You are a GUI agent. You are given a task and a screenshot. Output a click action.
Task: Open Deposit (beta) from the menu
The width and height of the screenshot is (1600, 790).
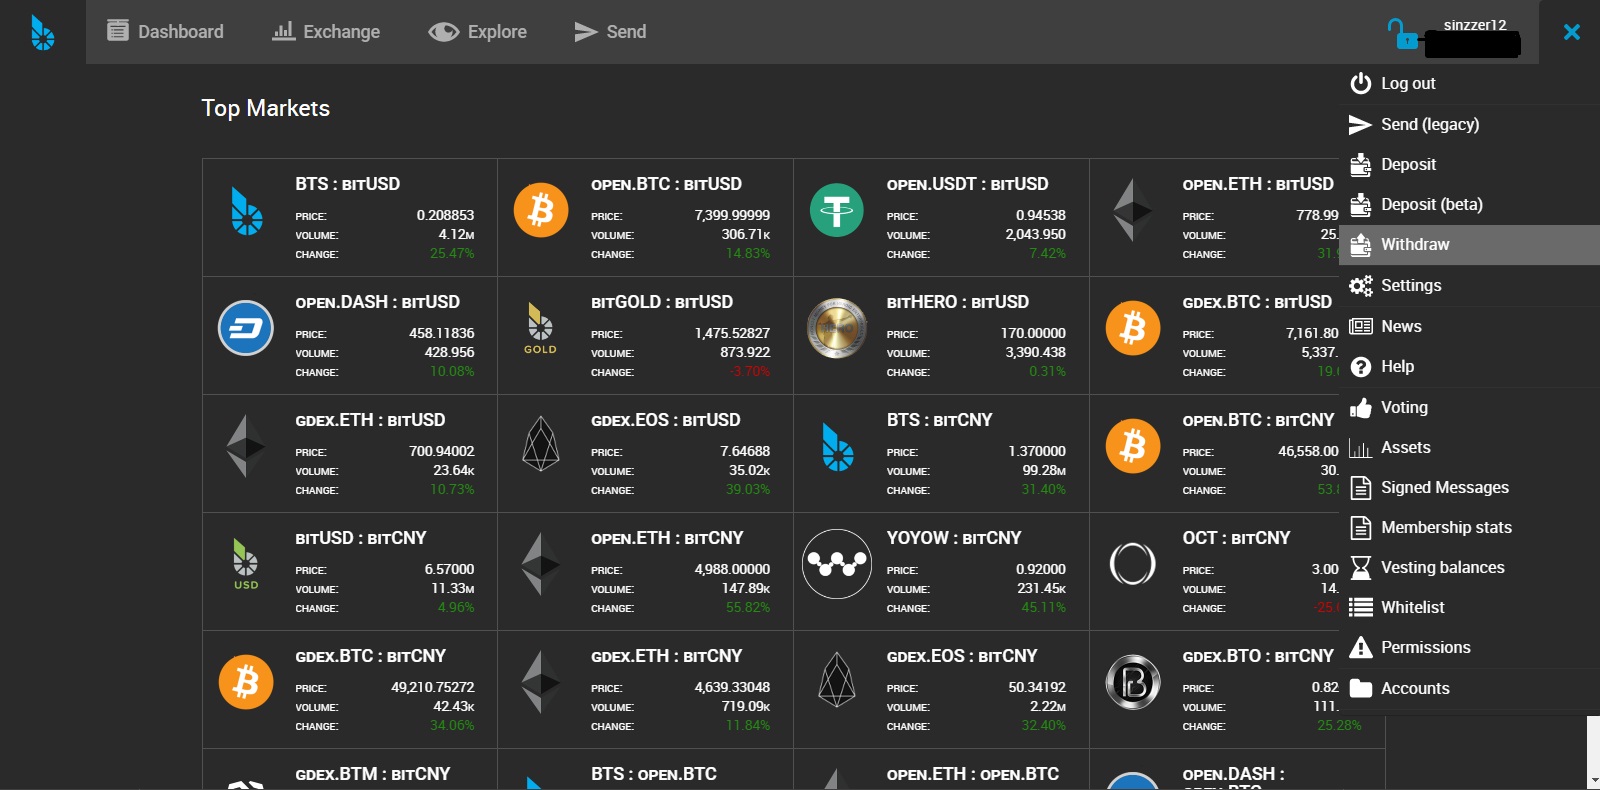coord(1469,204)
